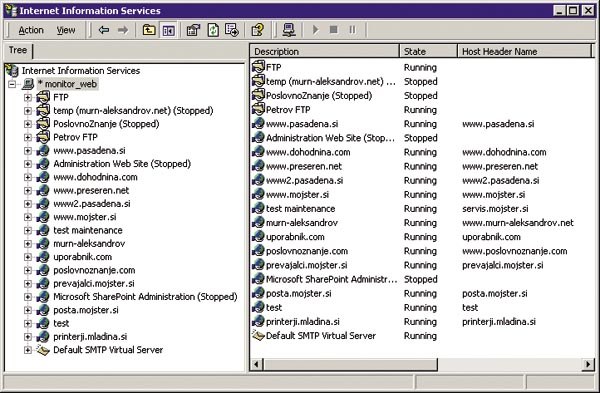
Task: Click posta.mojster.si icon in Description list
Action: tap(258, 293)
